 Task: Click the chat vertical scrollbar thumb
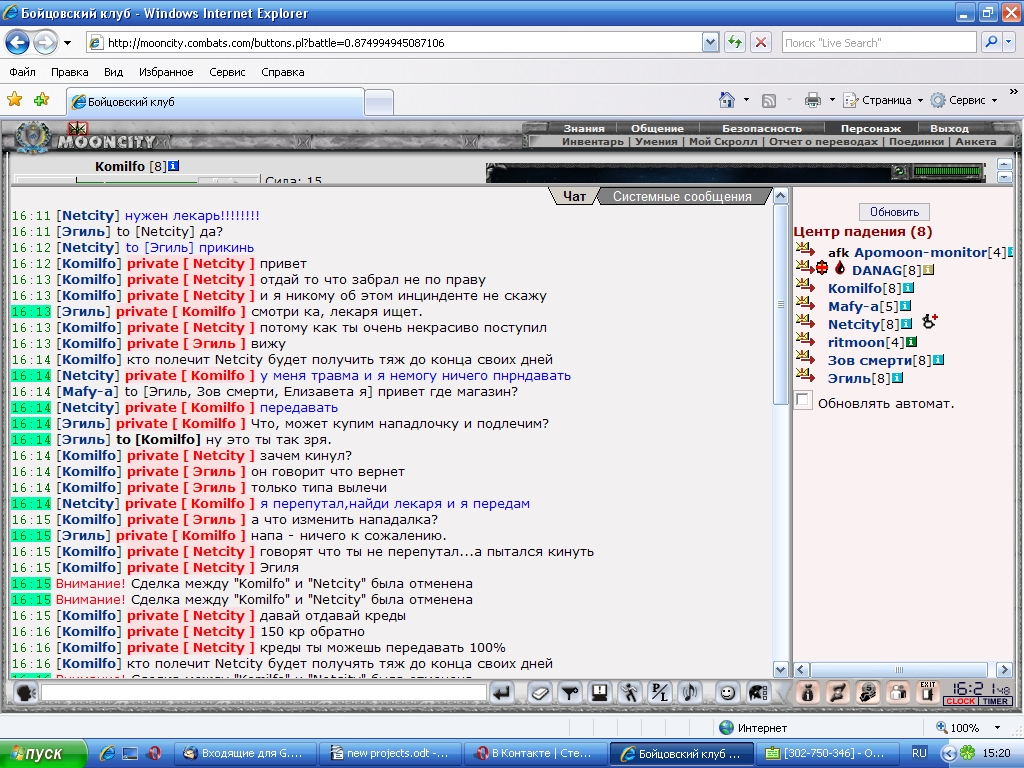click(780, 304)
